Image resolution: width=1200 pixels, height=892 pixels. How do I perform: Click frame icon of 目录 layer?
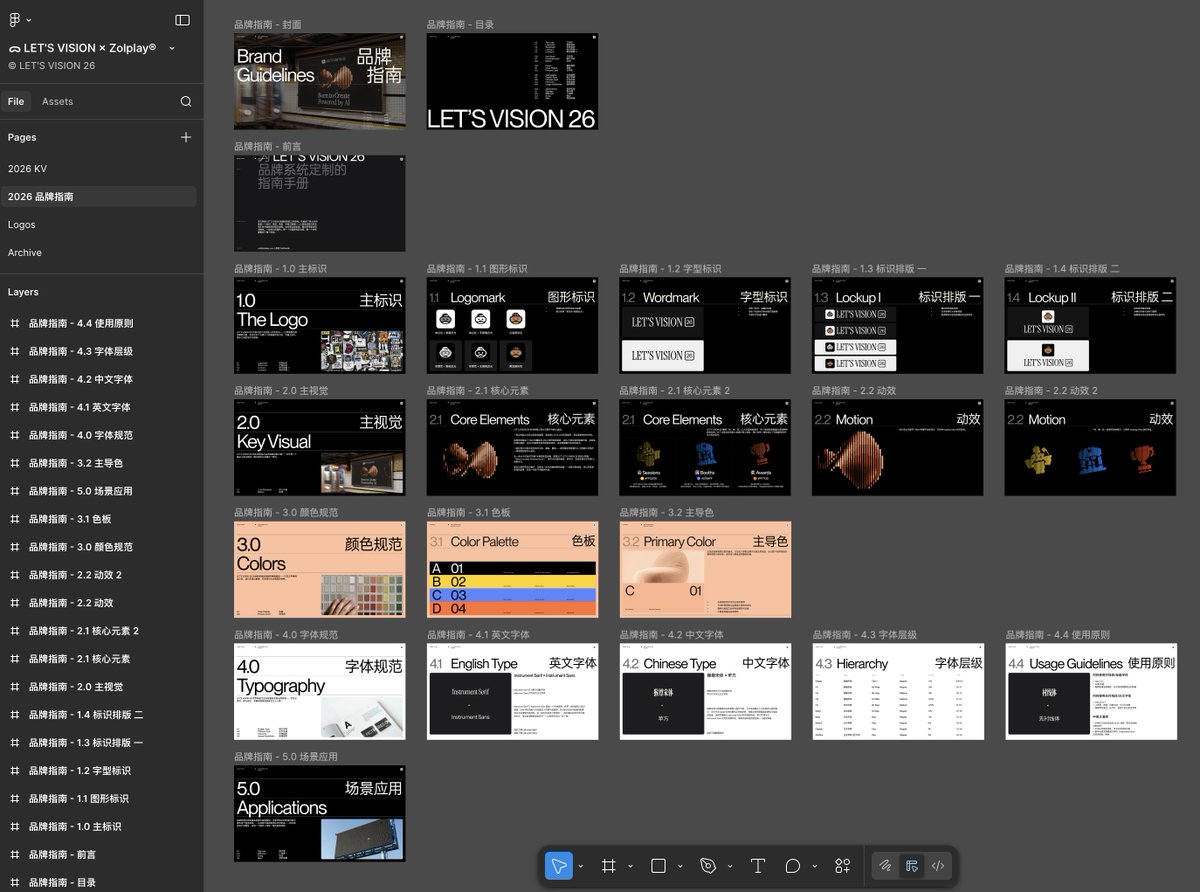tap(15, 883)
